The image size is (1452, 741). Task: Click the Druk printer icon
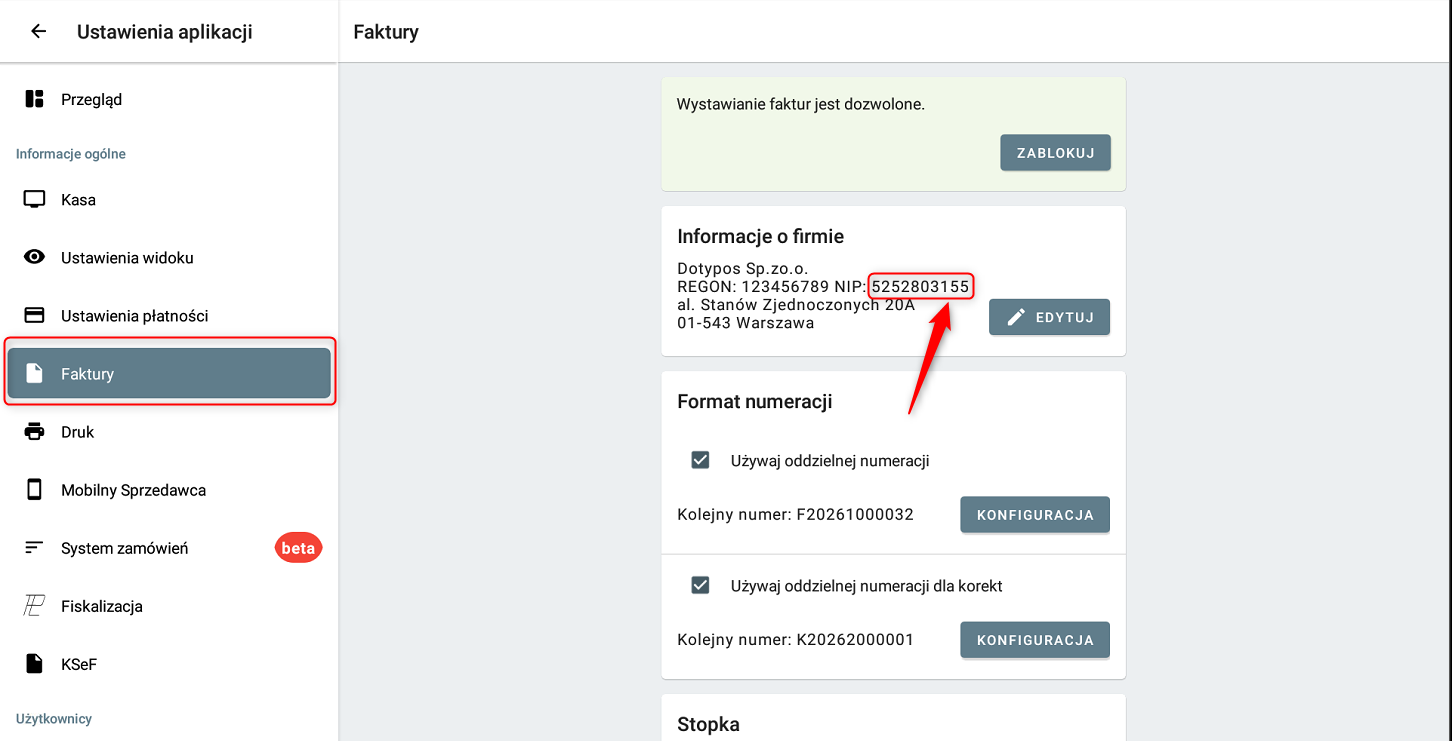(34, 432)
